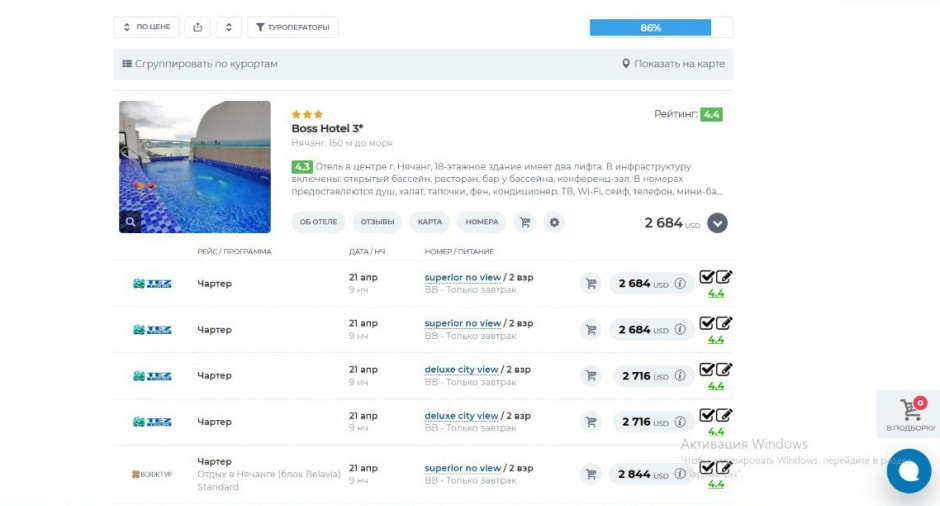This screenshot has height=506, width=940.
Task: Toggle the checkbox in the first deluxe city view row
Action: coord(707,369)
